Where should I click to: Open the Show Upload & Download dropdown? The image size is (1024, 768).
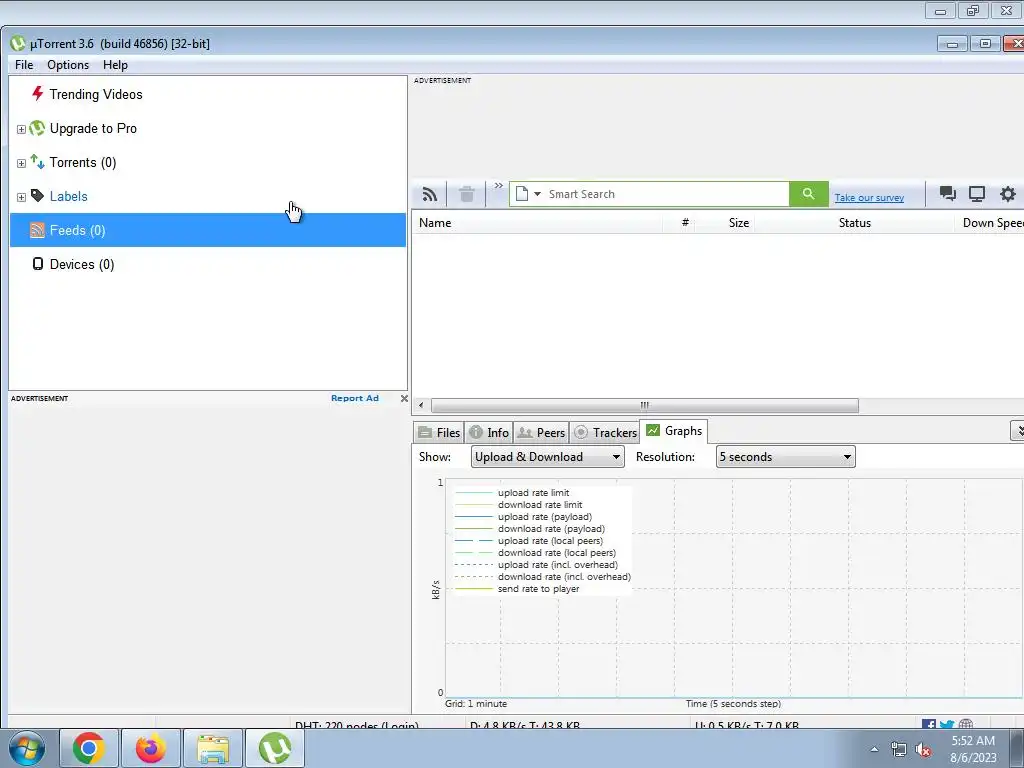[x=547, y=456]
